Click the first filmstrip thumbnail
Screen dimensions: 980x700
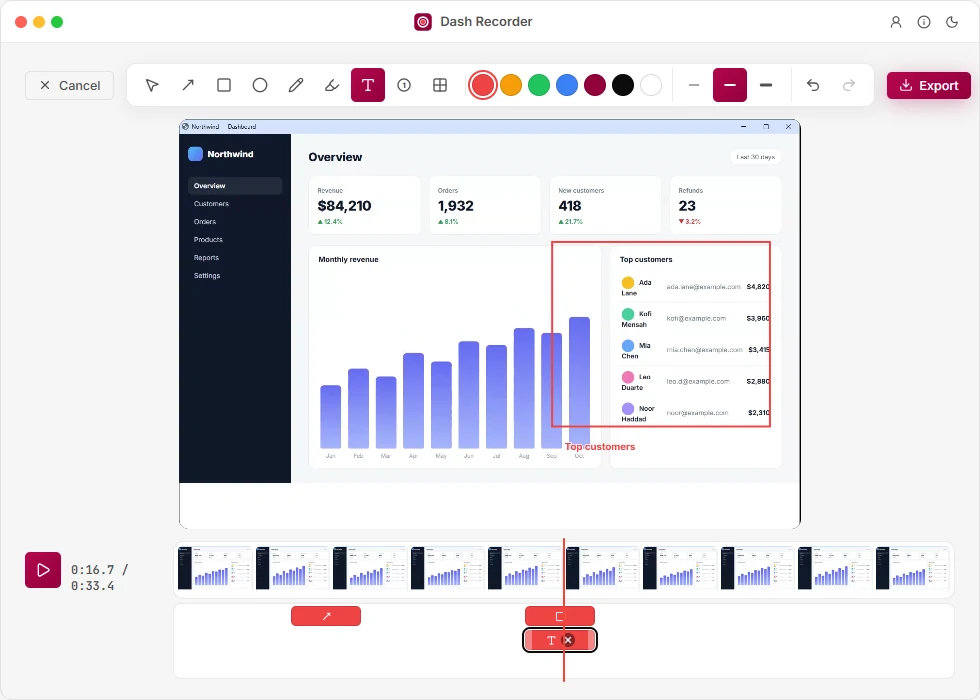[214, 568]
